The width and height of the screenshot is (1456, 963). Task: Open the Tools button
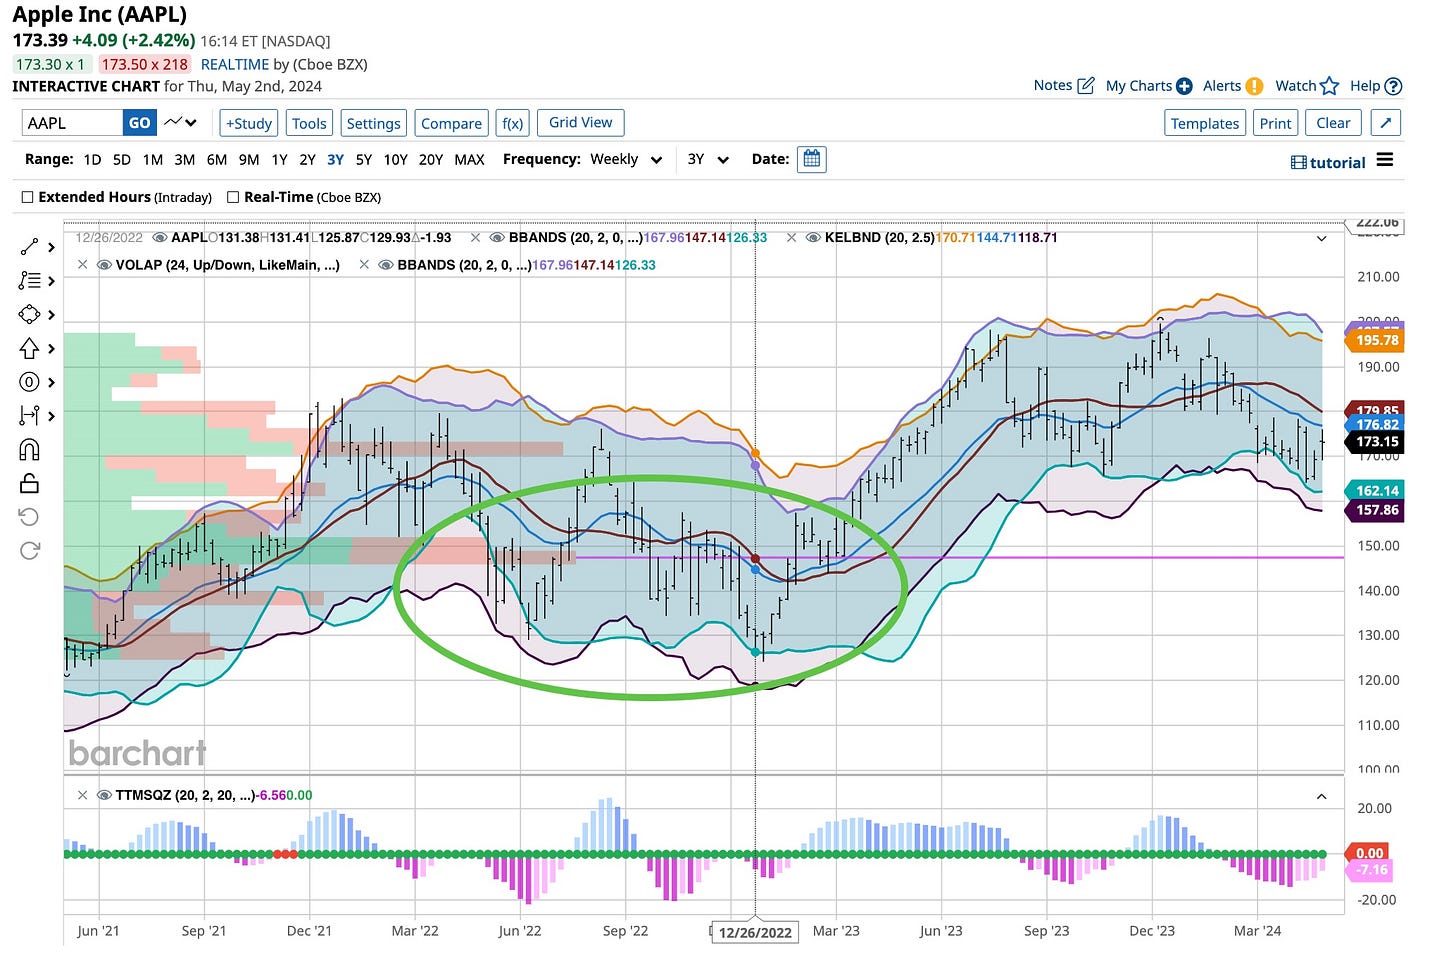(309, 123)
